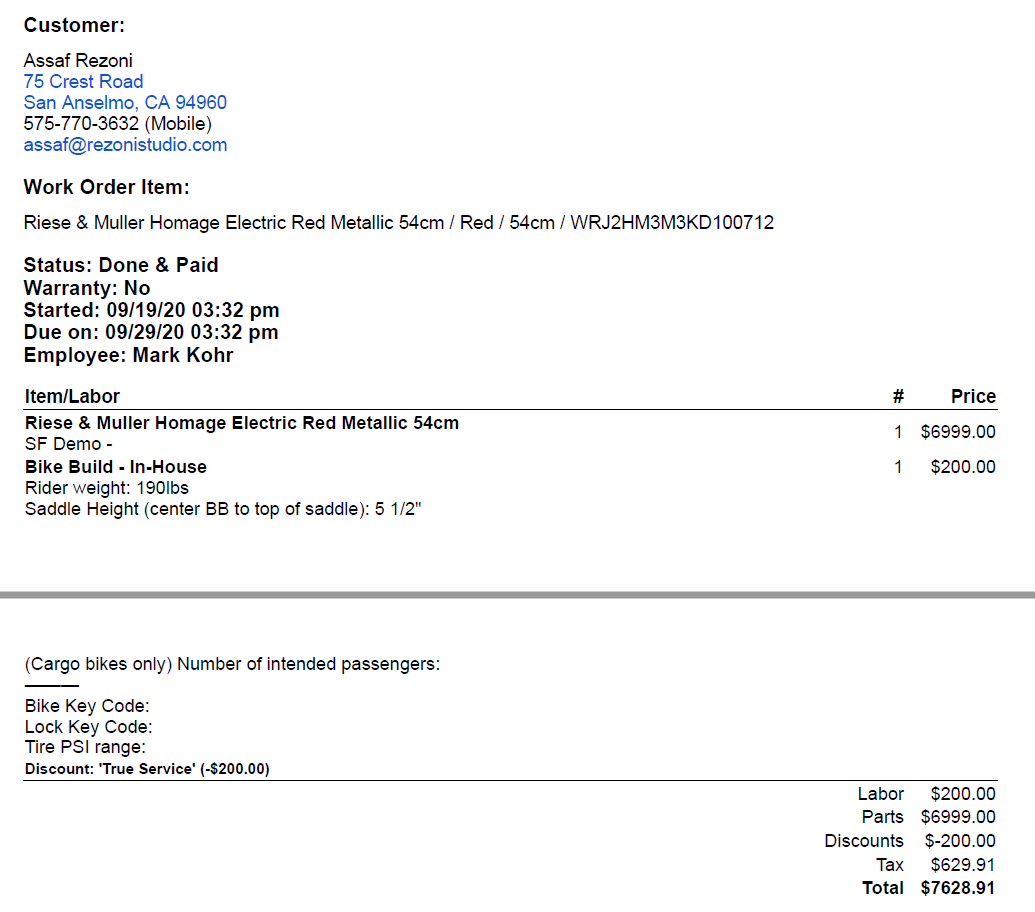1035x912 pixels.
Task: Open the San Anselmo, CA 94960 link
Action: (x=125, y=103)
